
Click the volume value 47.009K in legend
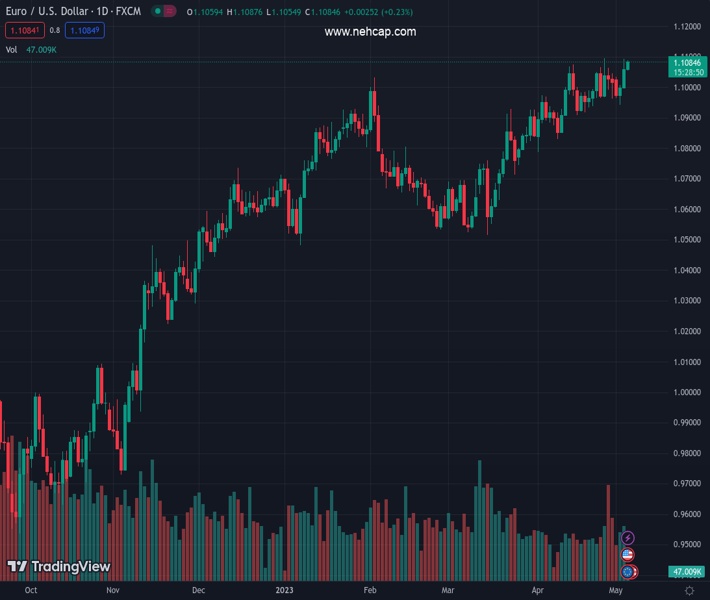(42, 49)
